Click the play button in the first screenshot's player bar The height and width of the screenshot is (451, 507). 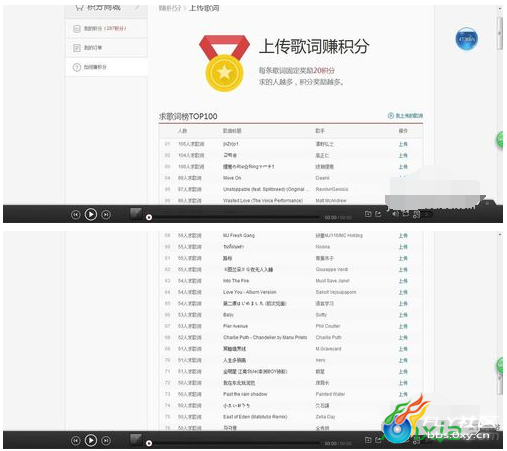tap(91, 214)
